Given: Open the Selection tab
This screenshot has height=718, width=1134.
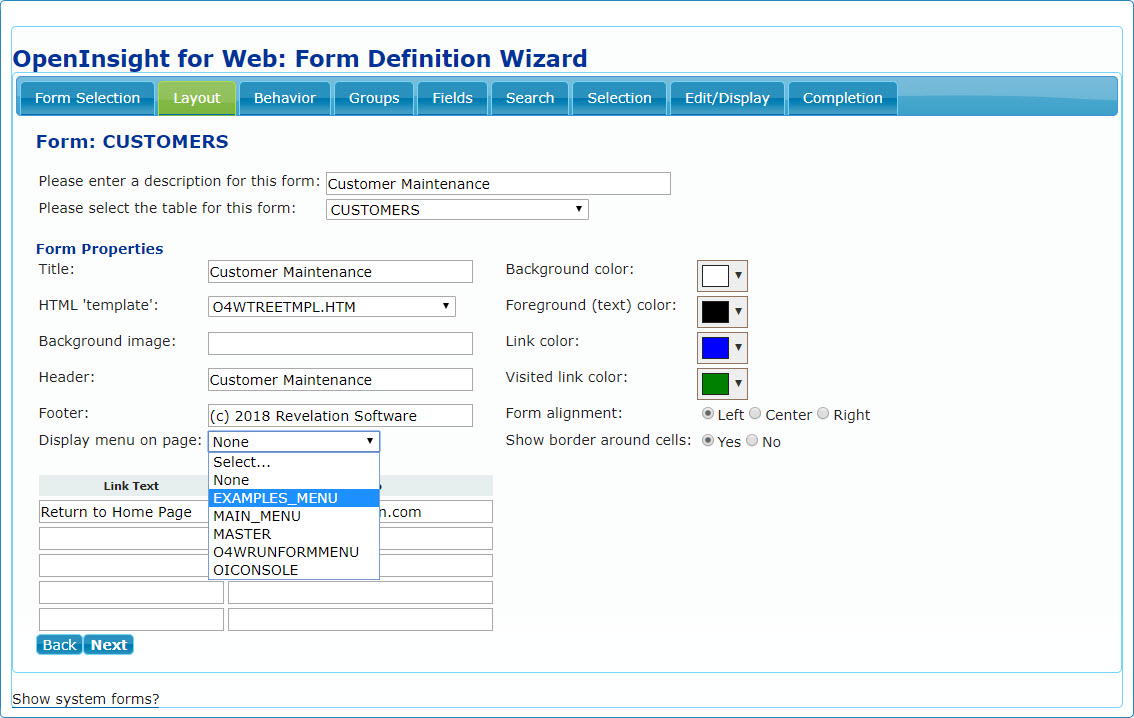Looking at the screenshot, I should tap(620, 98).
